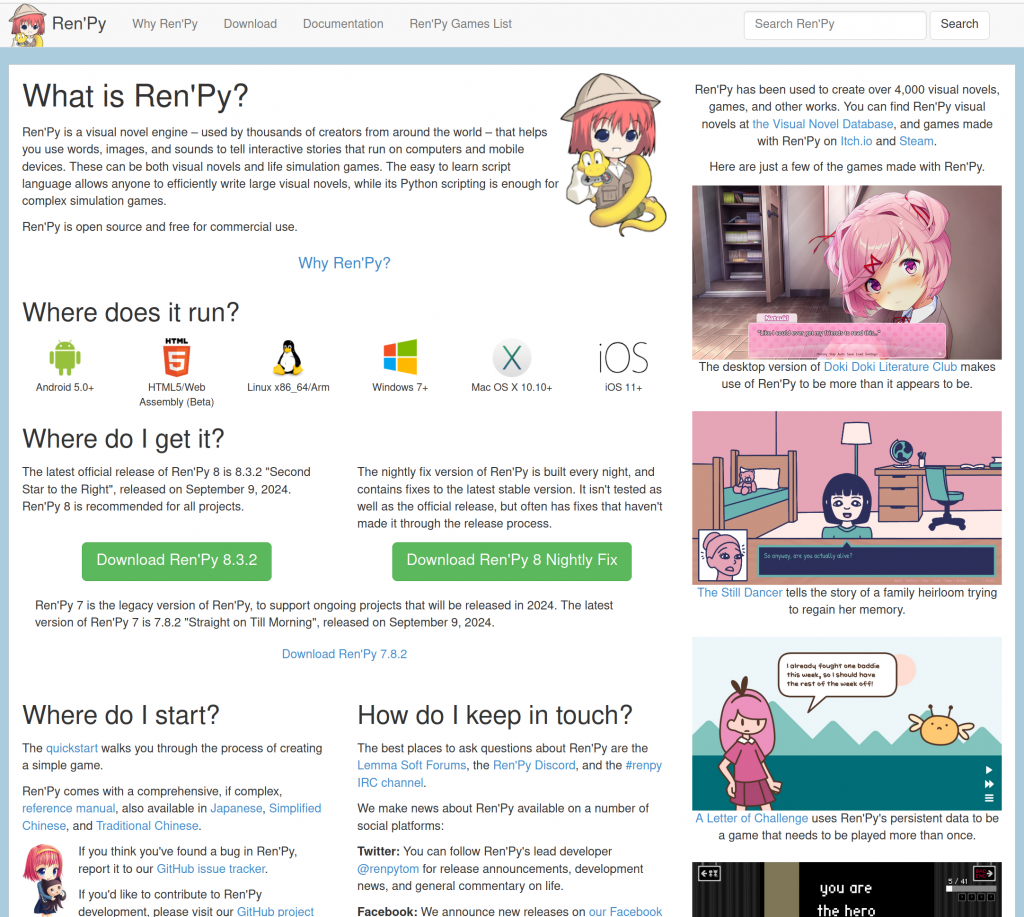The image size is (1024, 917).
Task: Open A Letter of Challenge screenshot
Action: (x=846, y=724)
